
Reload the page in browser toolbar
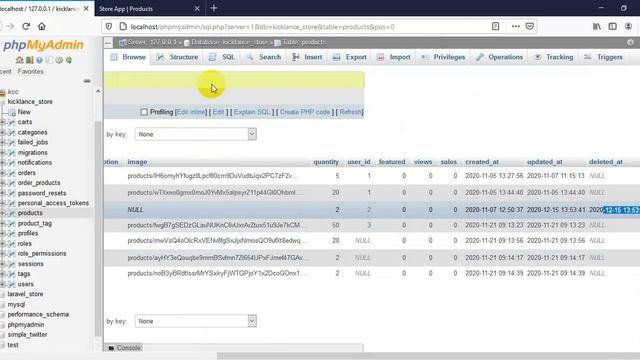click(26, 27)
